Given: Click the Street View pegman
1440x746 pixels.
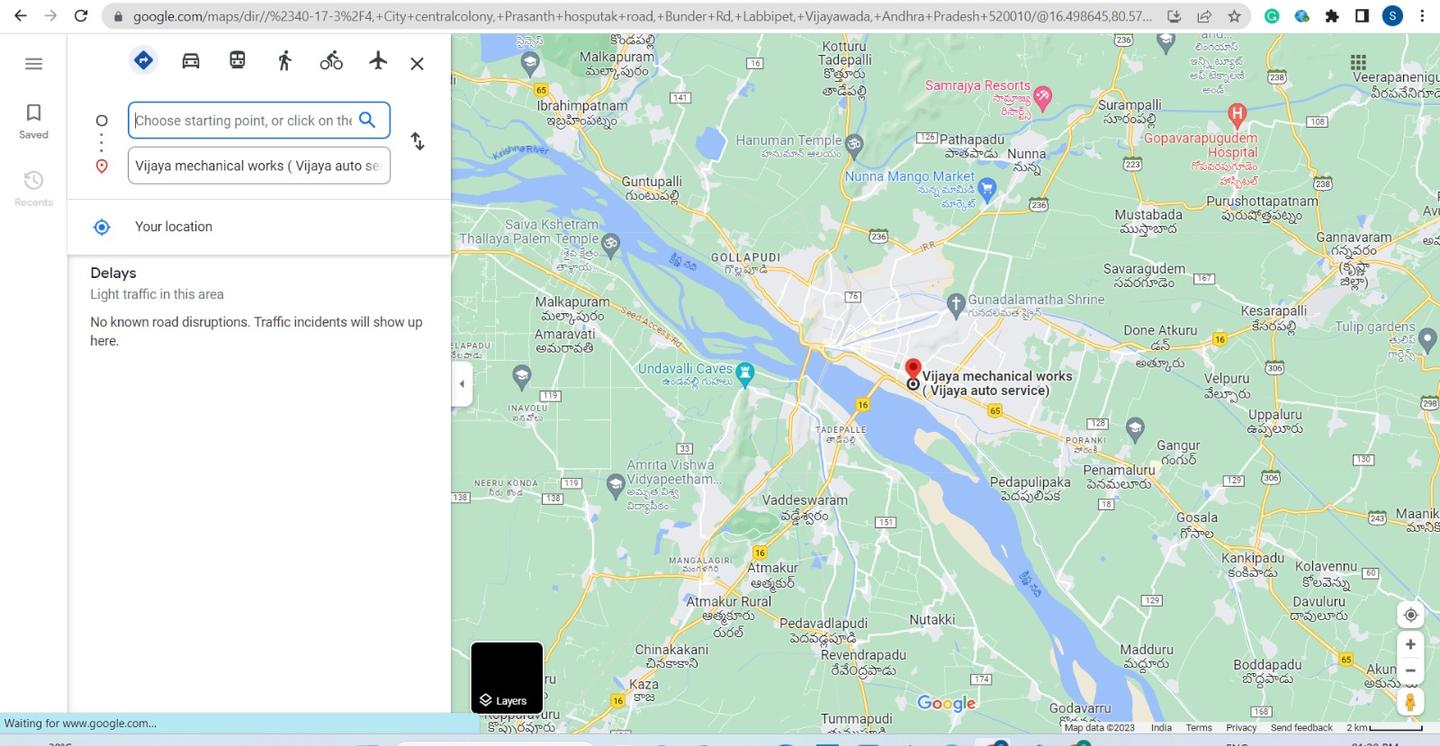Looking at the screenshot, I should coord(1410,702).
